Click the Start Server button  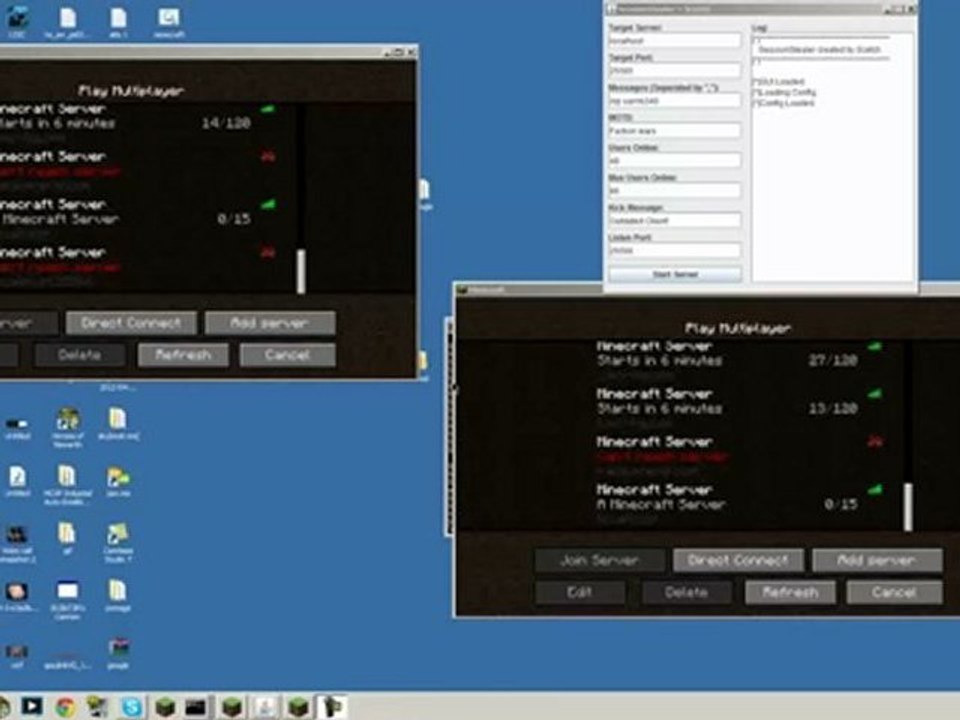[x=675, y=274]
